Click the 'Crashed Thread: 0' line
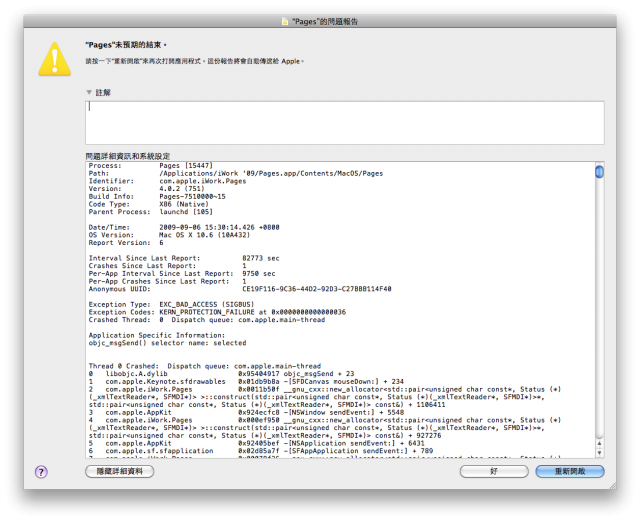Viewport: 640px width, 522px height. coord(207,320)
